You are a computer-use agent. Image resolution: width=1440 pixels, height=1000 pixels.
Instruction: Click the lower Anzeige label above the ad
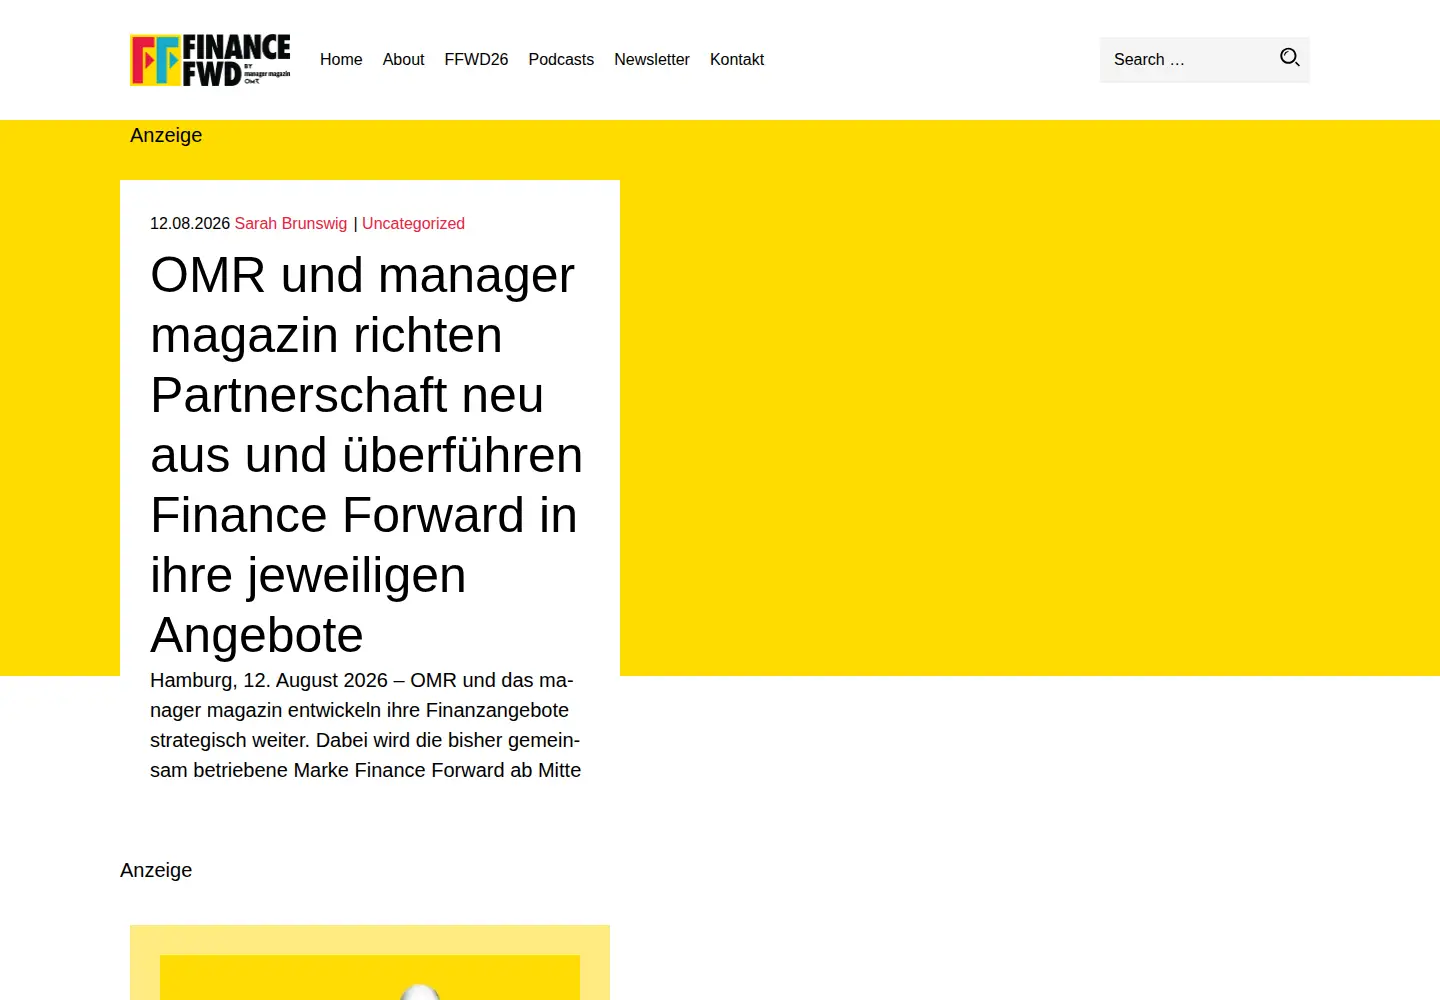click(156, 871)
